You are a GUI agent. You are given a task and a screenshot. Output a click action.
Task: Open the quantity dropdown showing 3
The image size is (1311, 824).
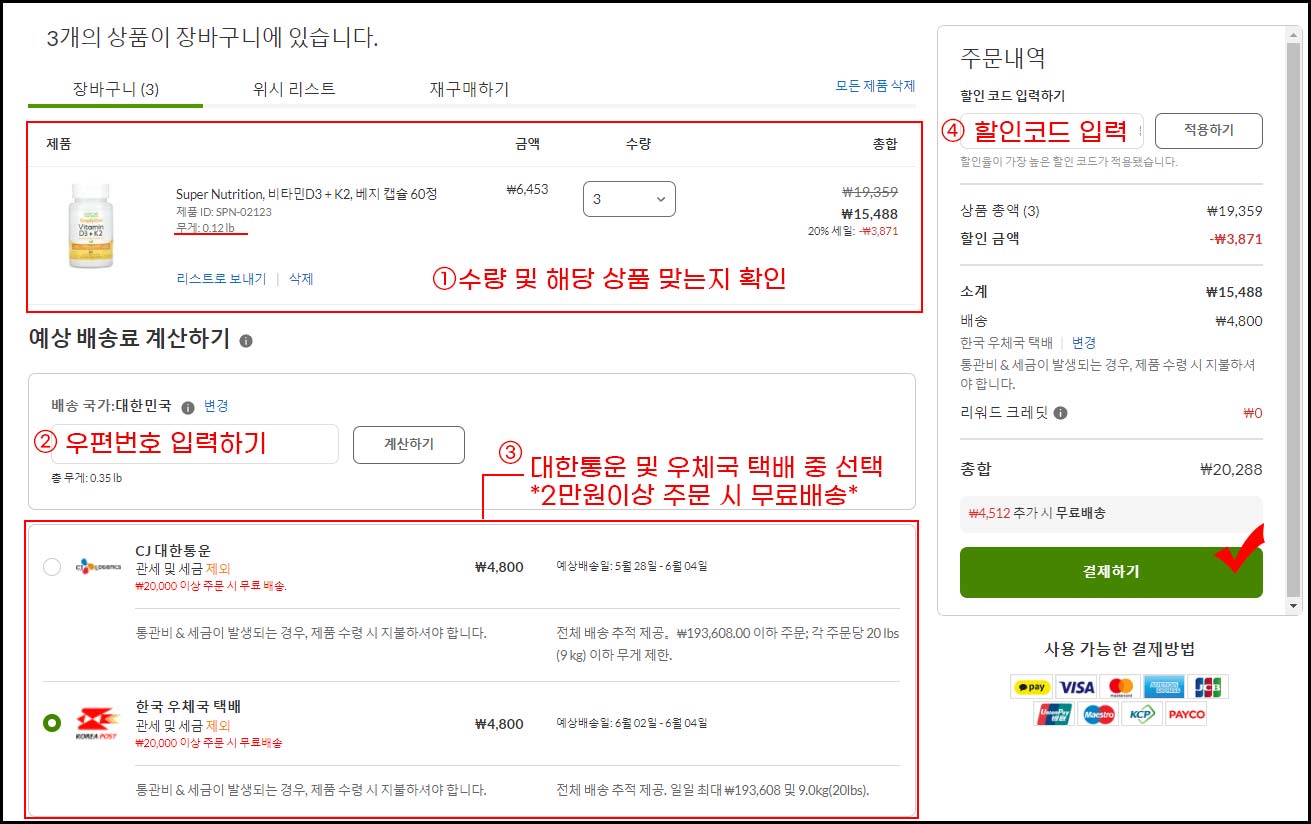coord(629,199)
